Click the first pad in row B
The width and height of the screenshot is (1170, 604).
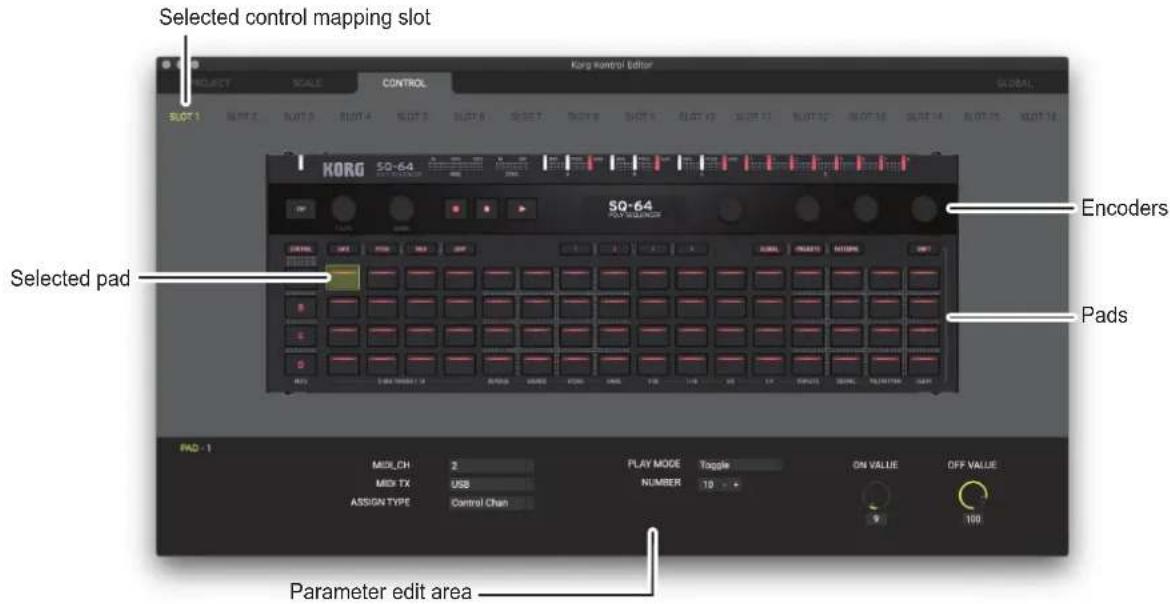(343, 307)
